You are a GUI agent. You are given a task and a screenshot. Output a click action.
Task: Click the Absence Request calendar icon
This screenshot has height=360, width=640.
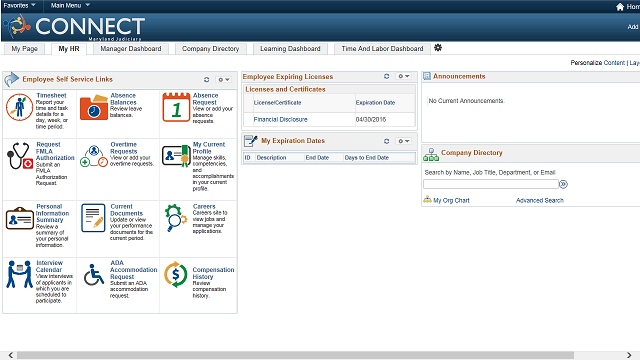[x=176, y=107]
